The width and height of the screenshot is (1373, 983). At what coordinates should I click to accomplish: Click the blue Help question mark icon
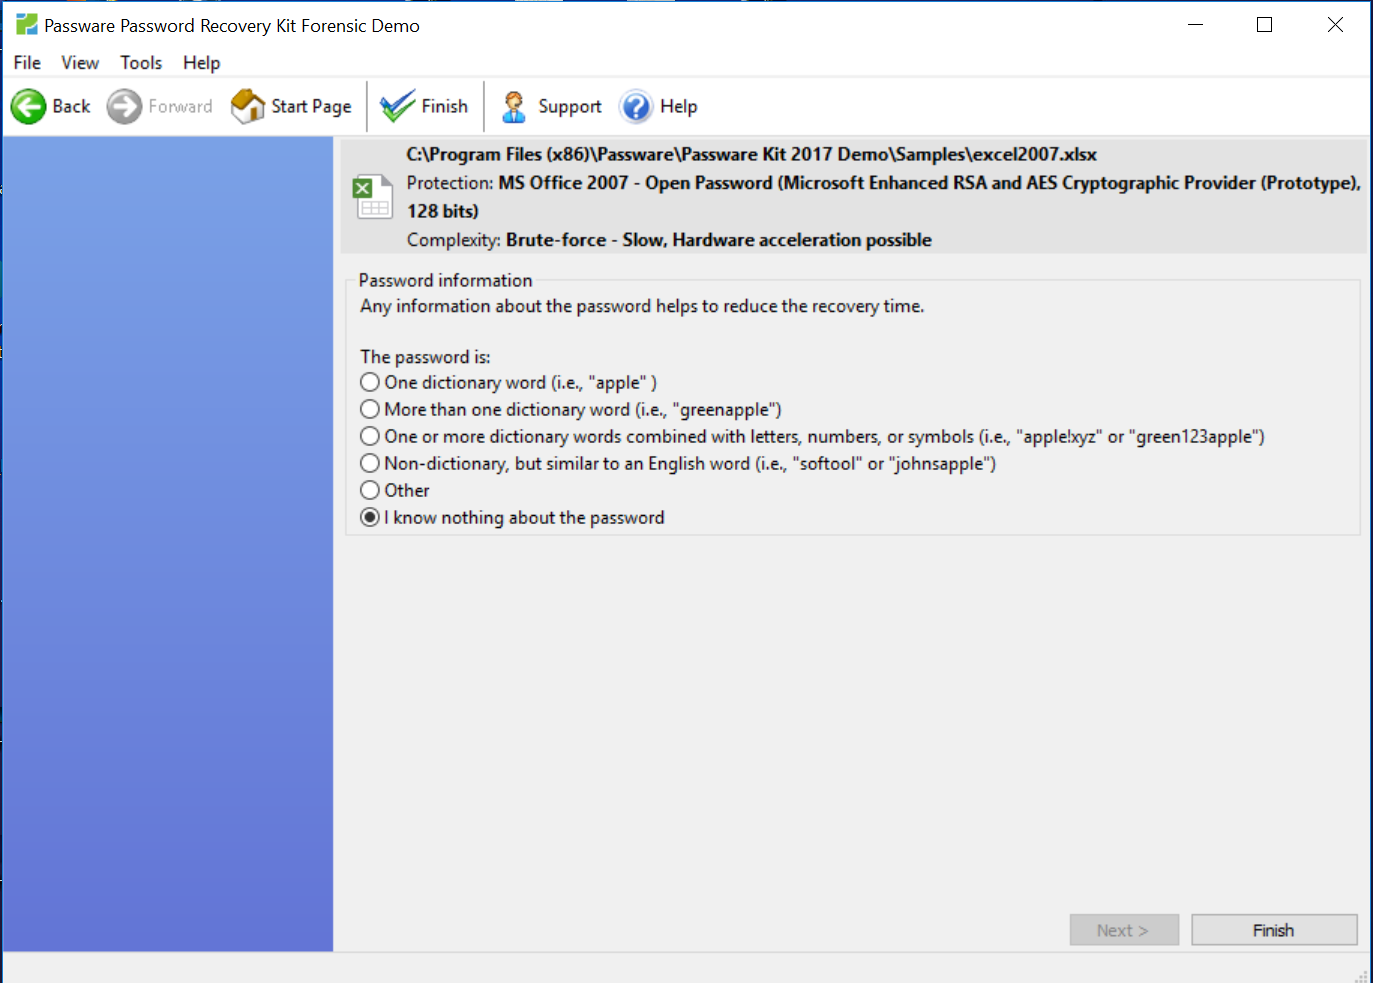pos(636,106)
